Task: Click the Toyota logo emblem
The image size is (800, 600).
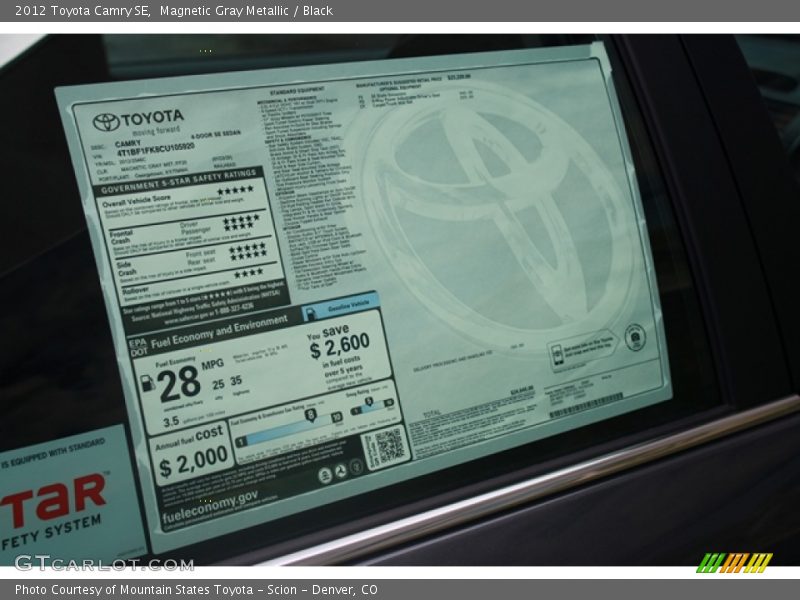Action: coord(107,122)
